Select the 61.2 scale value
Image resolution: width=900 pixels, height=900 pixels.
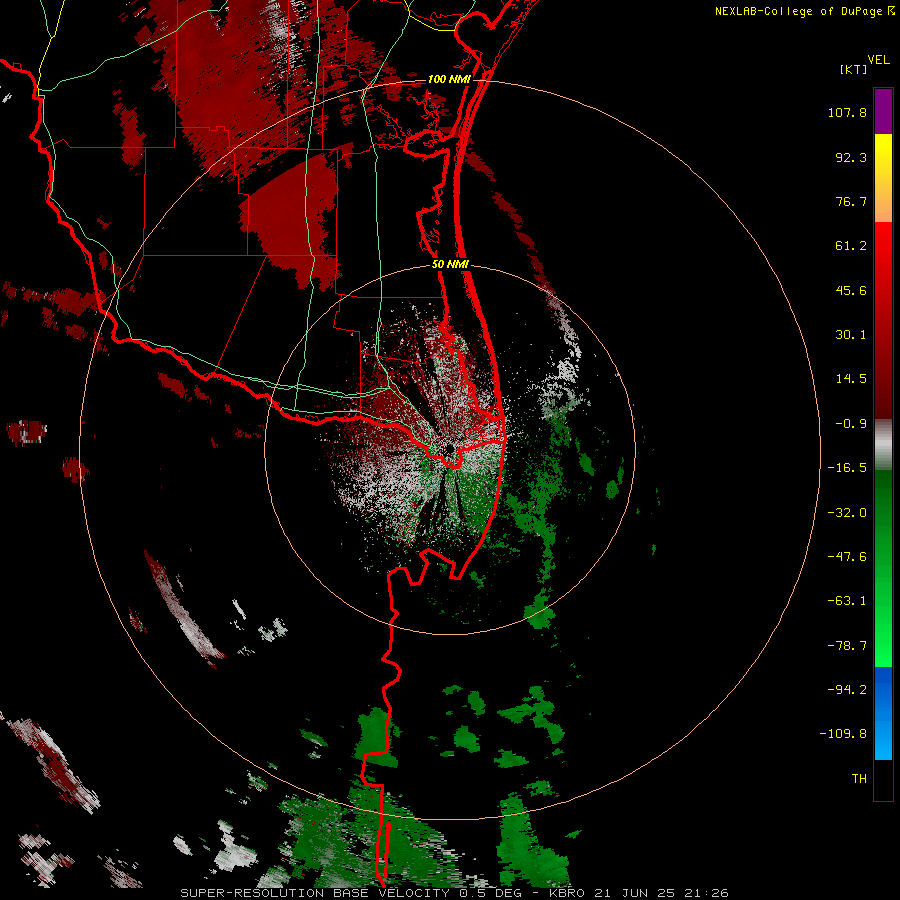(x=851, y=246)
